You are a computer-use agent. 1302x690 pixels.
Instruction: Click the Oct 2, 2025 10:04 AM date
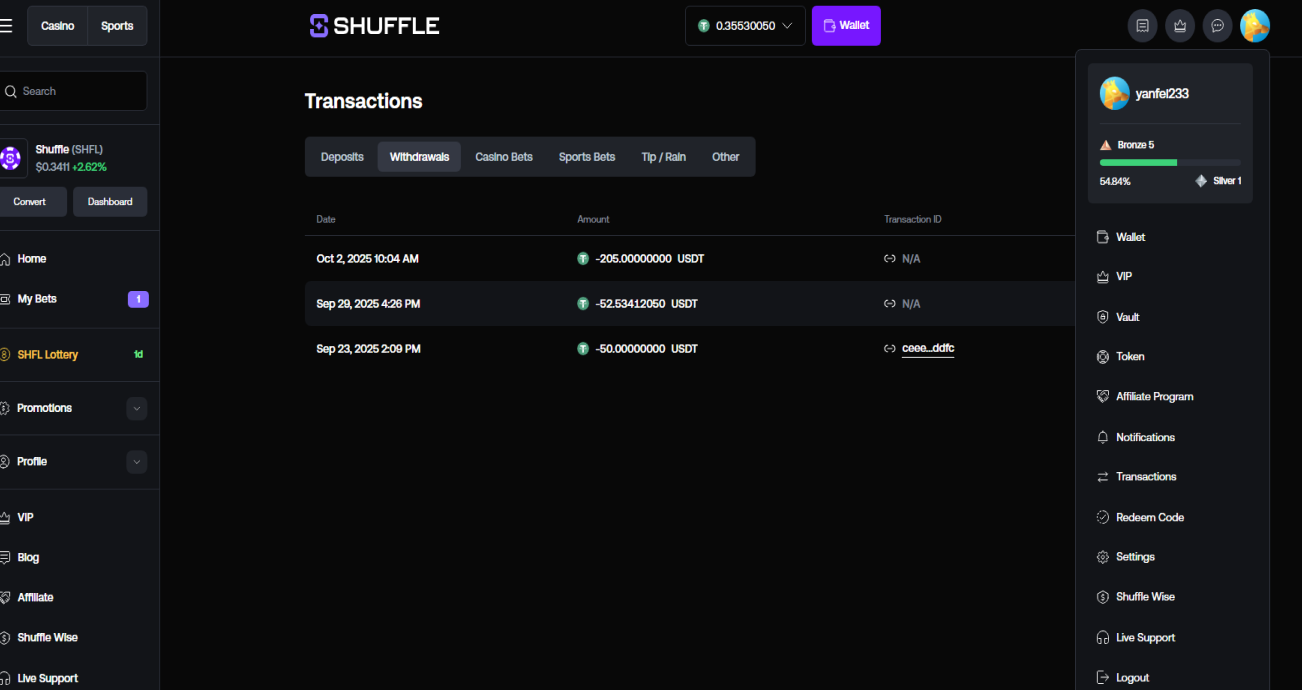coord(367,259)
